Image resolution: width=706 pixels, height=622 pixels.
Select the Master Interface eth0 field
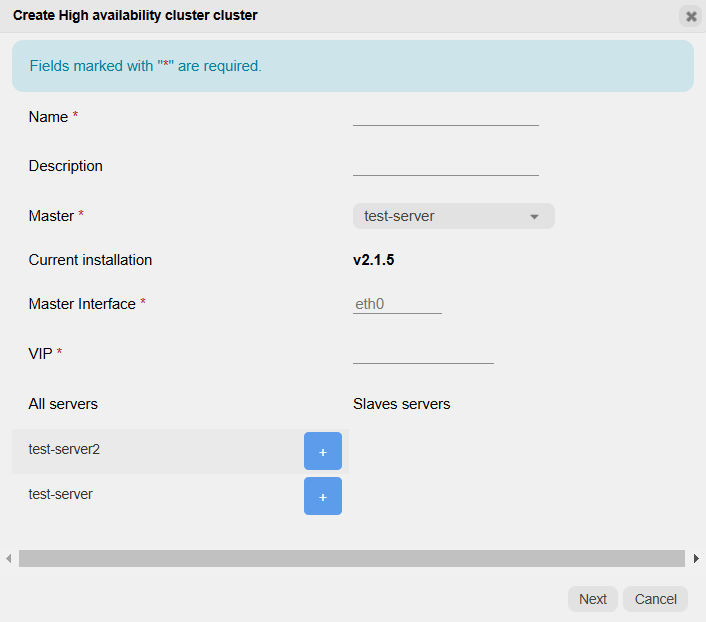397,304
